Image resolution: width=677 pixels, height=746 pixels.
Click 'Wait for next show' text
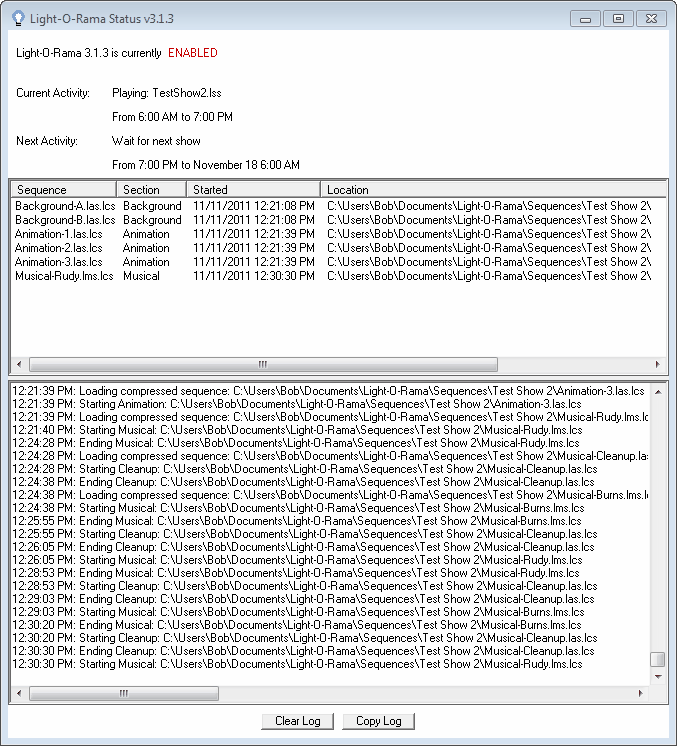tap(156, 141)
